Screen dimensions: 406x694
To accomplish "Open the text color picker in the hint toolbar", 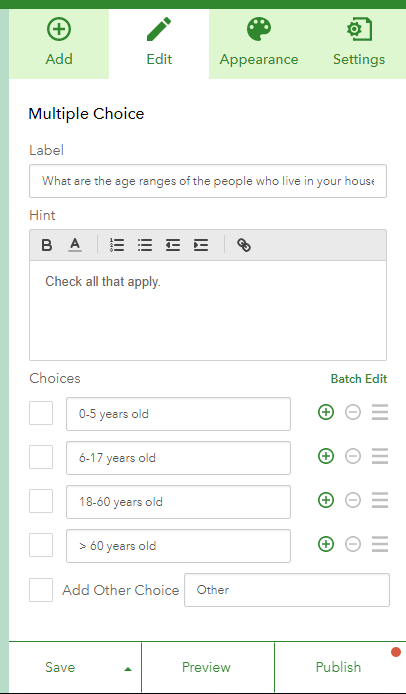I will pyautogui.click(x=75, y=245).
